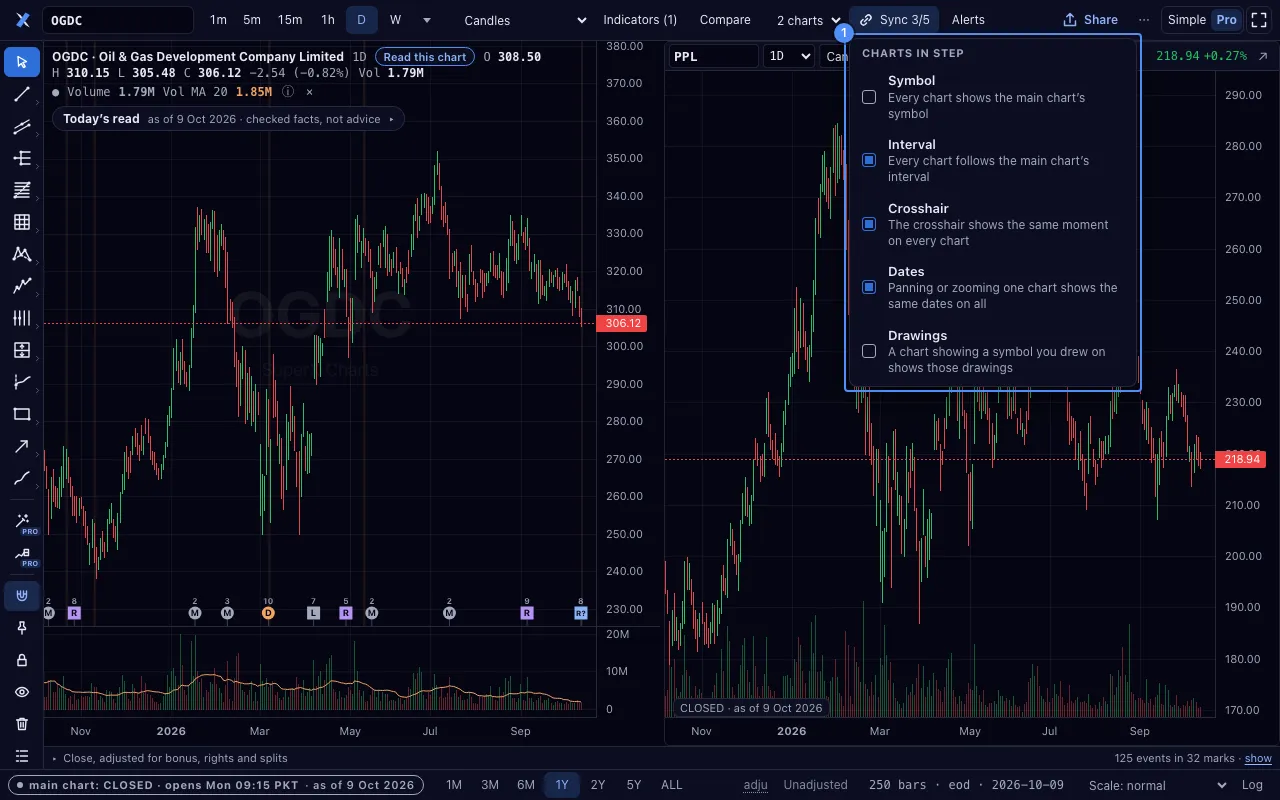Activate the magnet snap tool
Image resolution: width=1280 pixels, height=800 pixels.
tap(22, 596)
